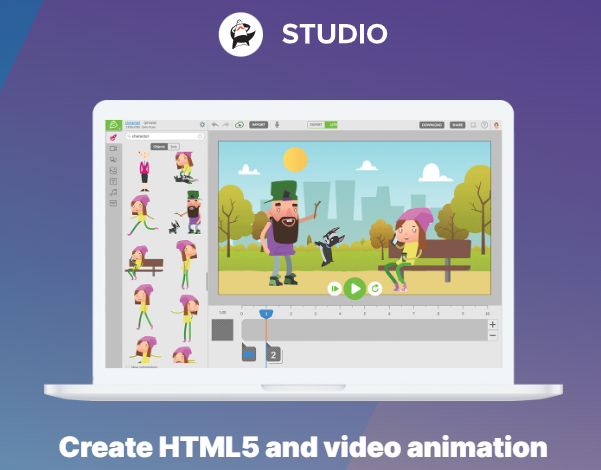Screen dimensions: 601x470
Task: Click the play from current position button
Action: (335, 288)
